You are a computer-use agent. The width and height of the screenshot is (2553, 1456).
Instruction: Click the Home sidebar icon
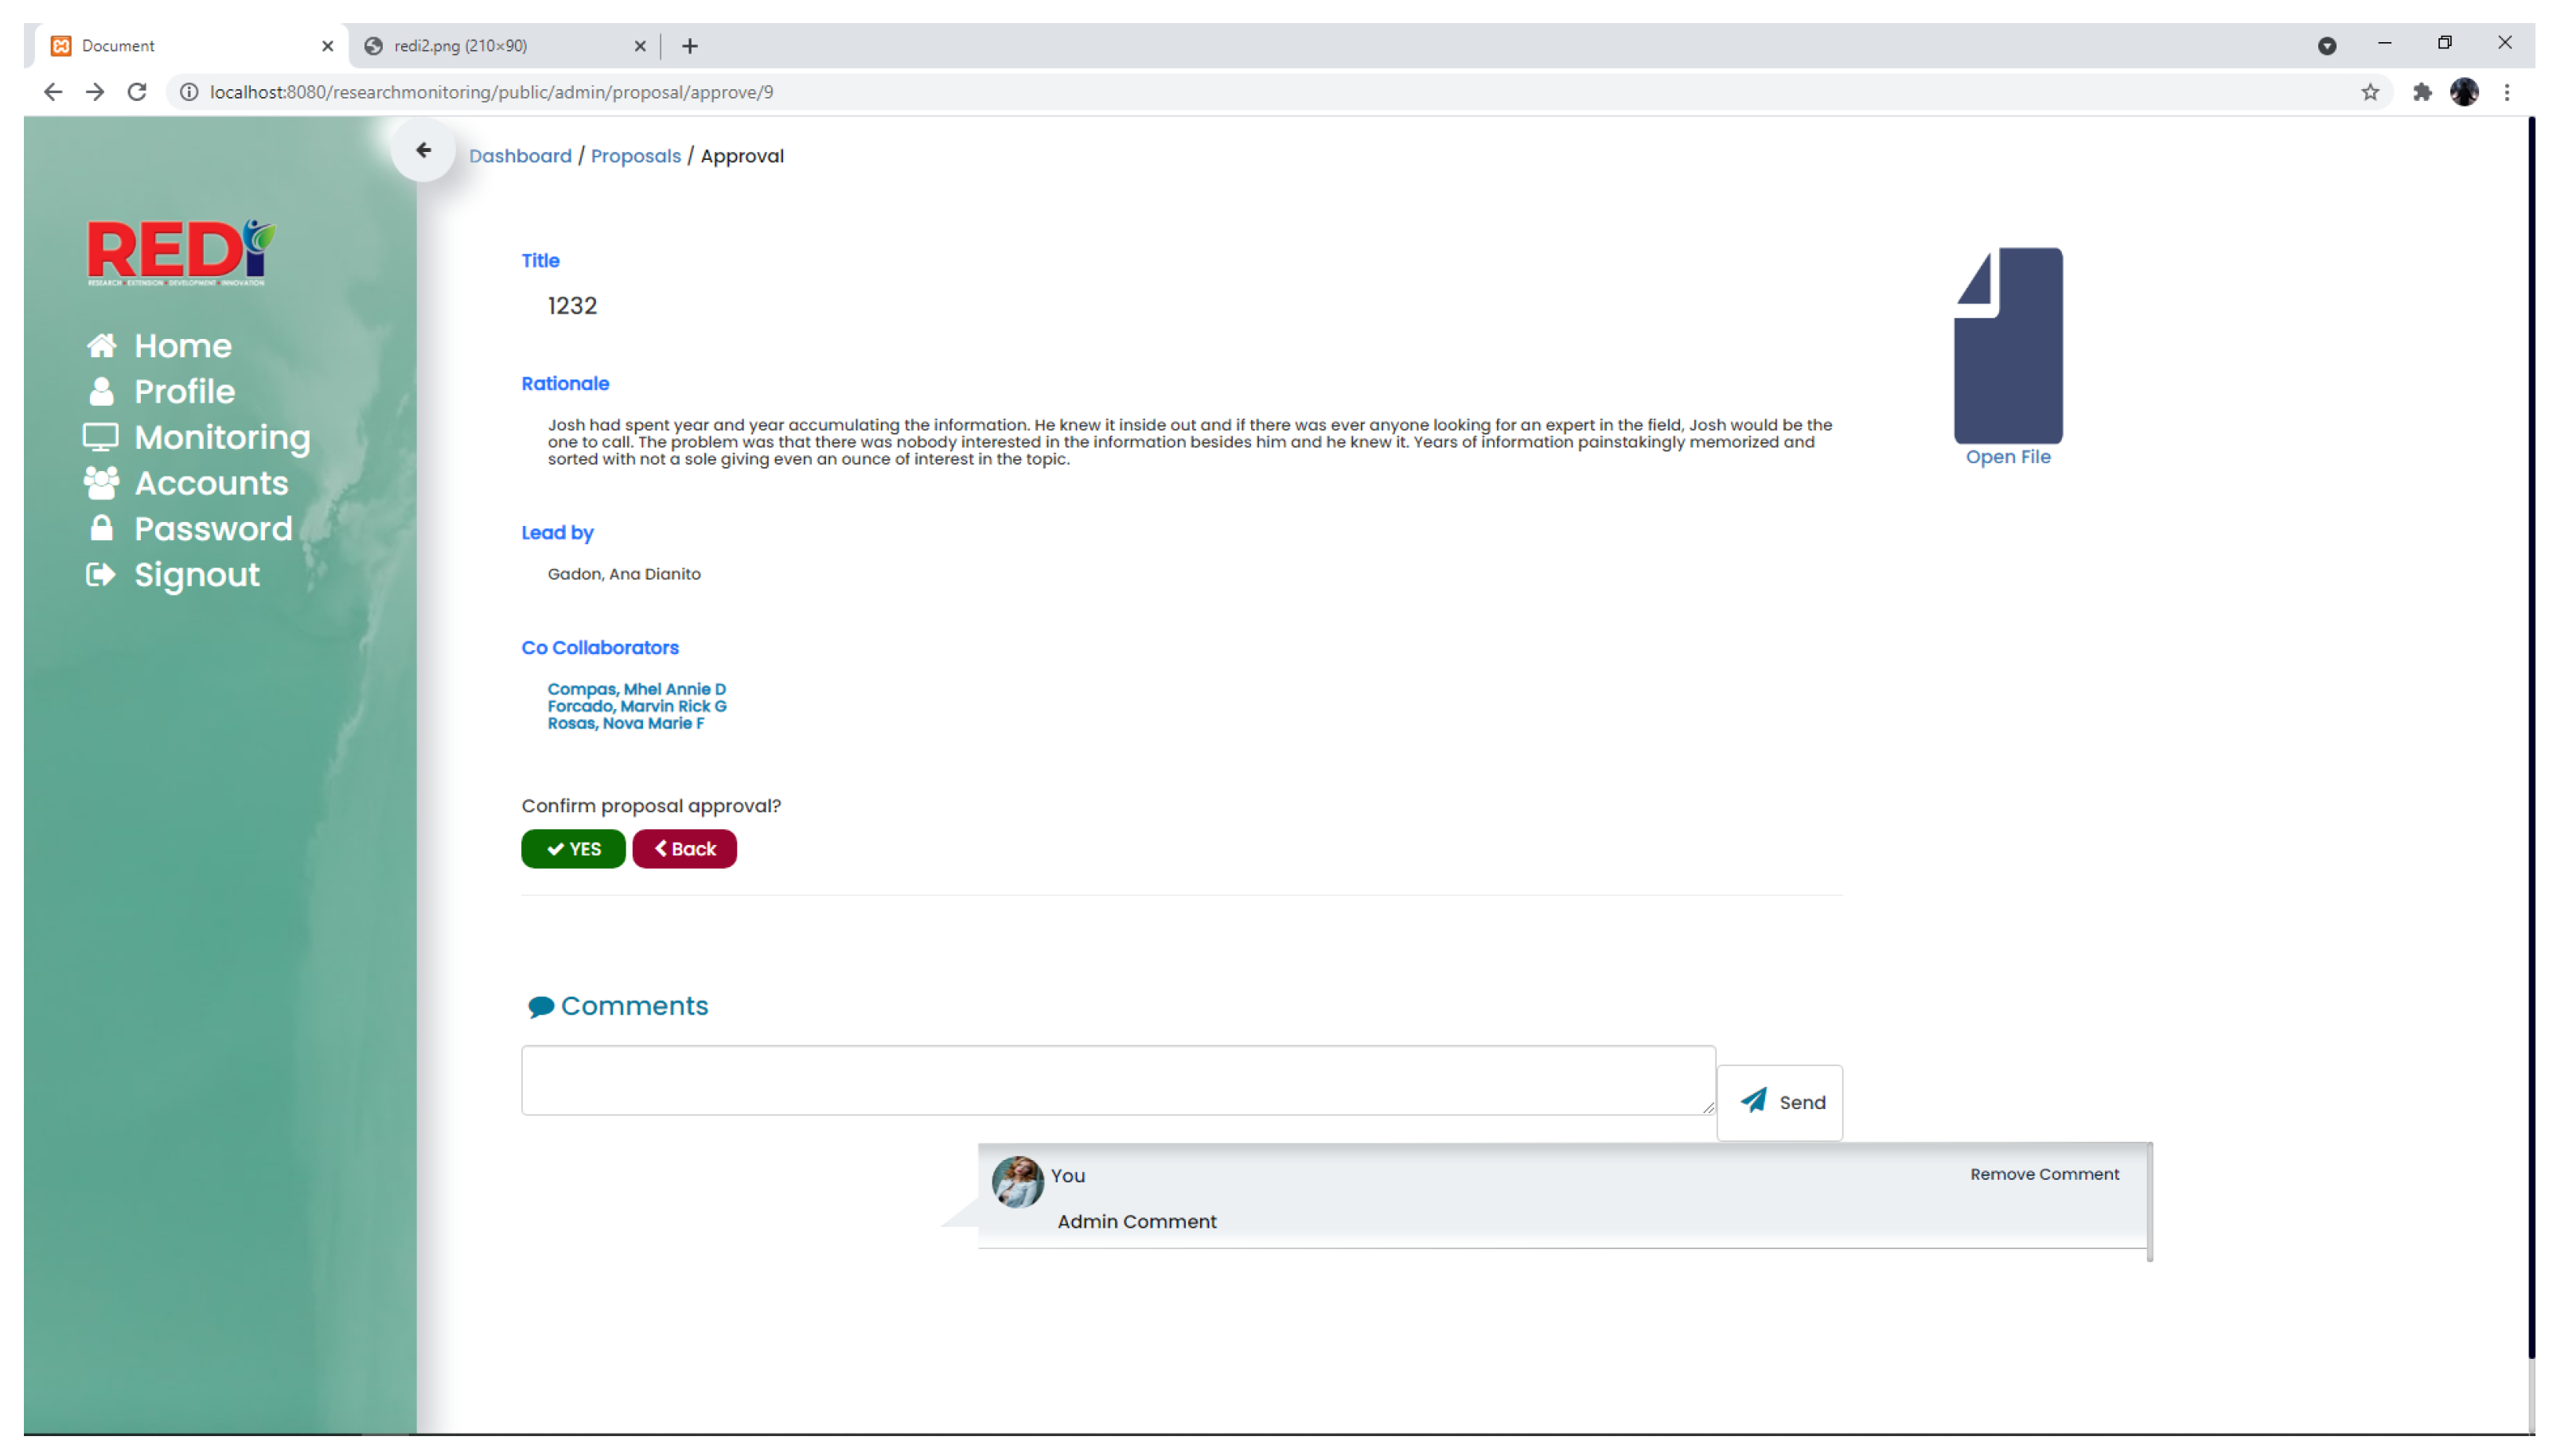[101, 346]
